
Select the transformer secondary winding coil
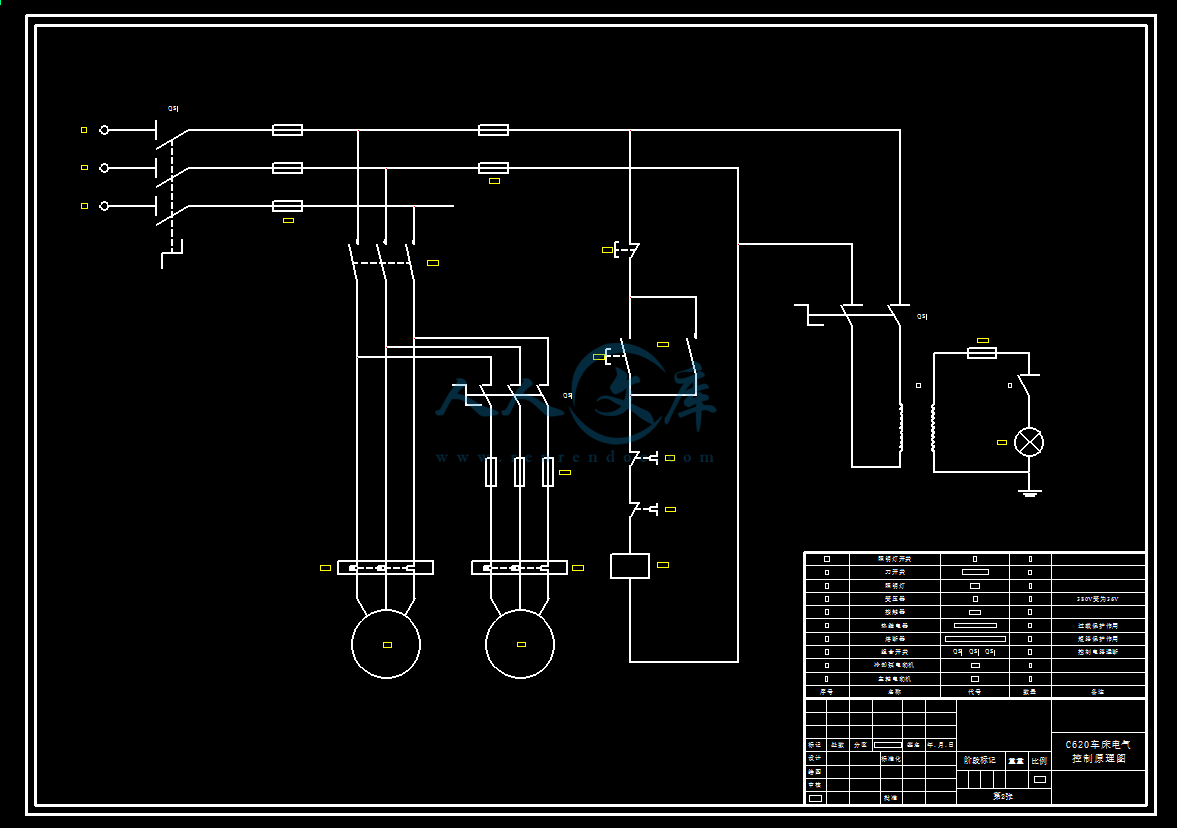point(934,428)
